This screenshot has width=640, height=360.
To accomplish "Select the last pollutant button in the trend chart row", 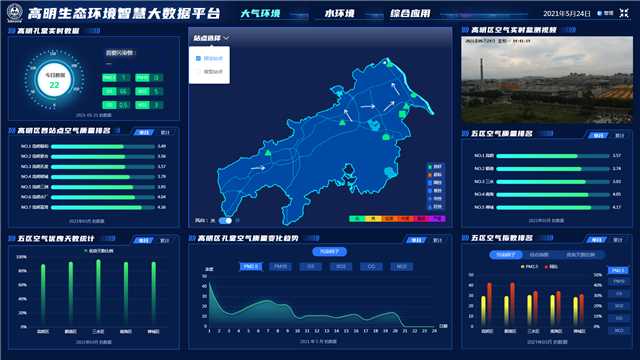I will coord(401,267).
